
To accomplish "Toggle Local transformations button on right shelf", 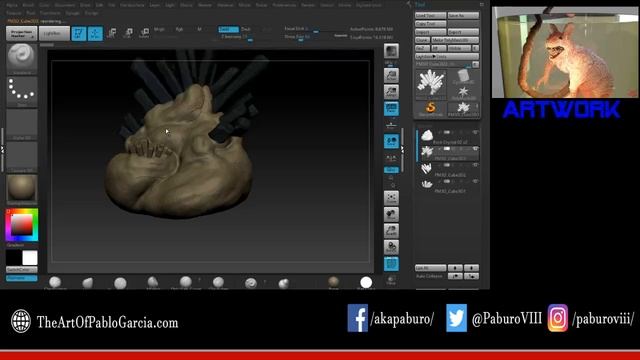I will tap(391, 141).
